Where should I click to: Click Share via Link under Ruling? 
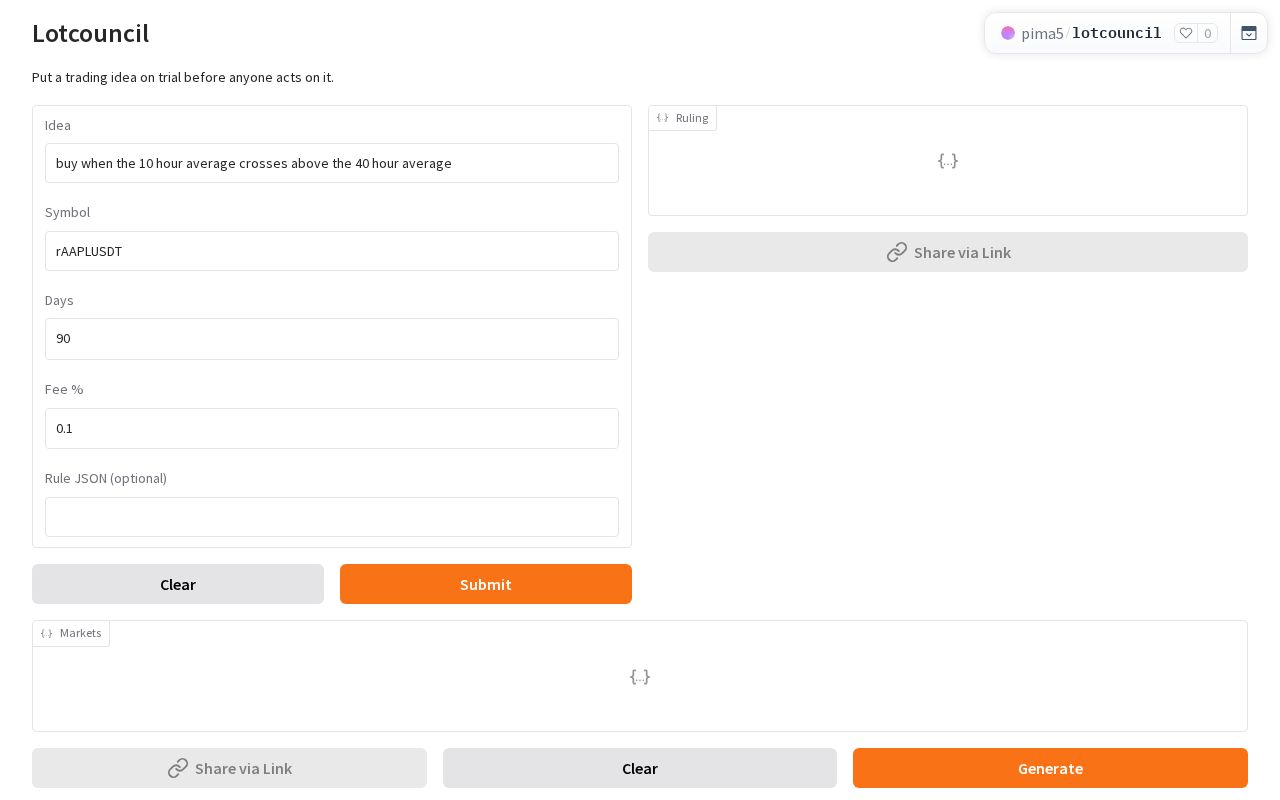coord(948,252)
